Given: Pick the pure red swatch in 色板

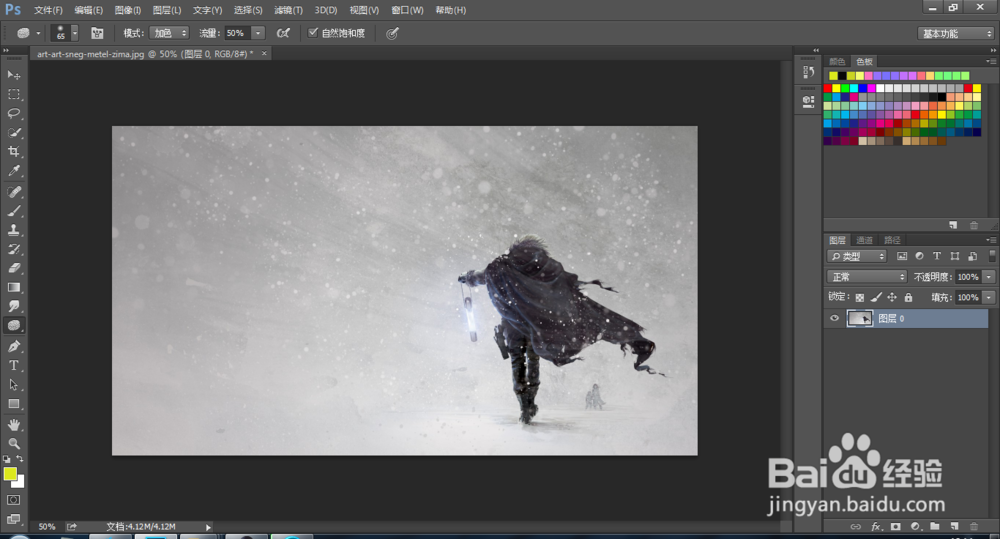Looking at the screenshot, I should [828, 88].
